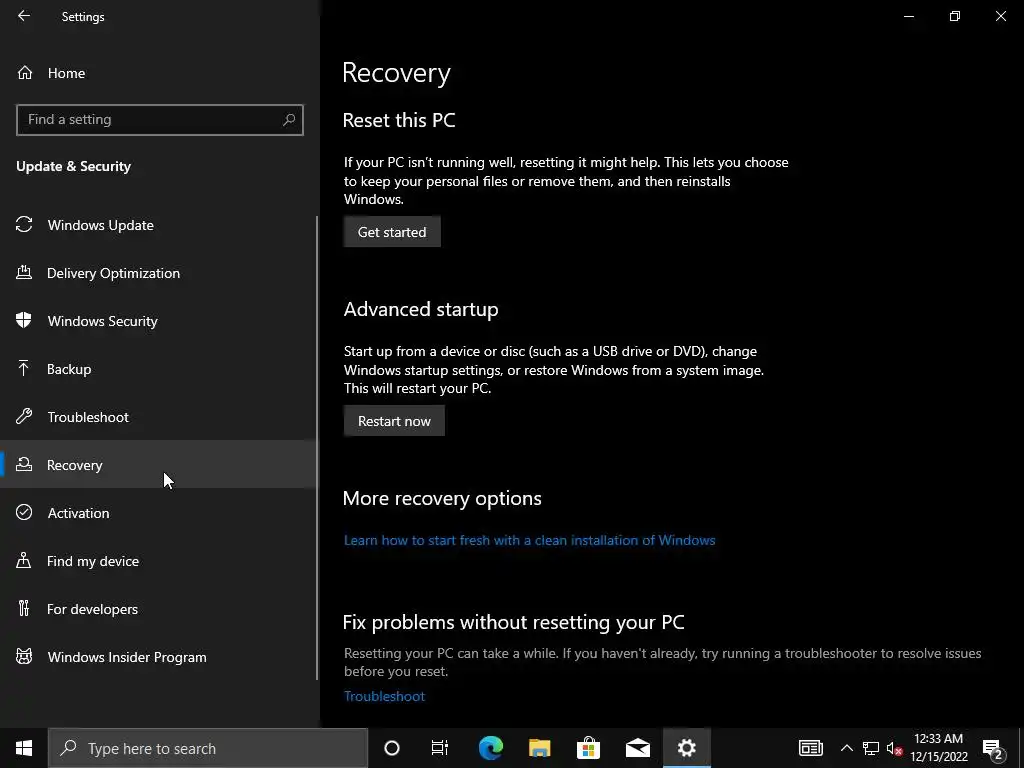
Task: Open the clean installation of Windows link
Action: [530, 540]
